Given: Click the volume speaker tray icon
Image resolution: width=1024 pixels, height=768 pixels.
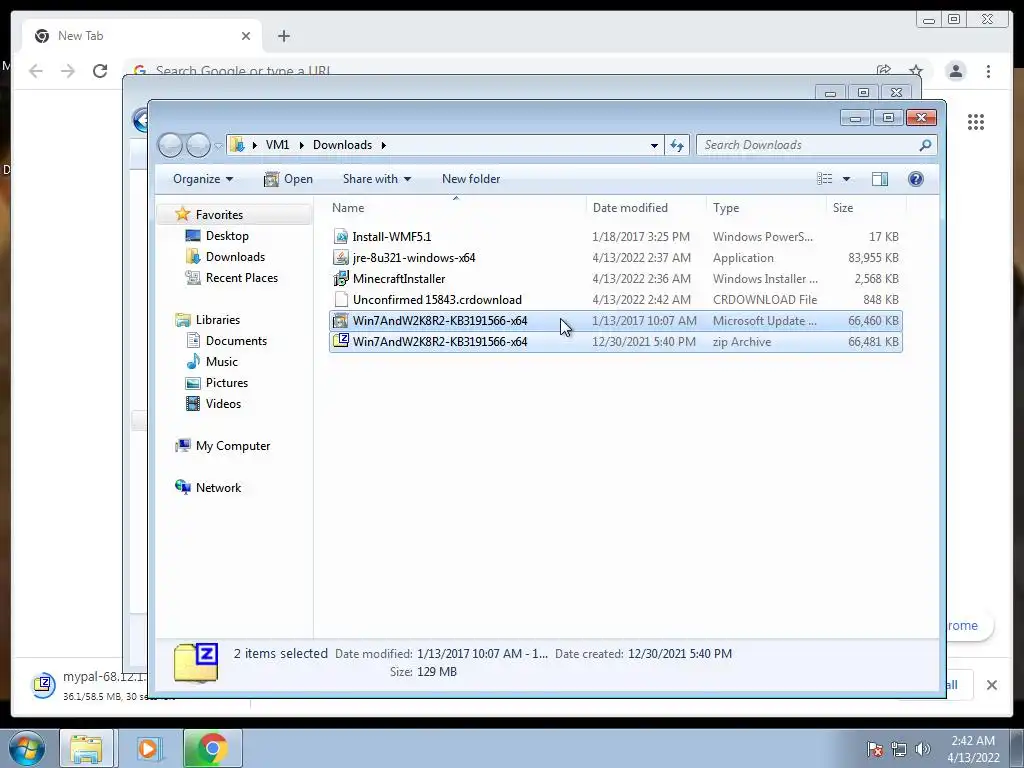Looking at the screenshot, I should [x=923, y=749].
